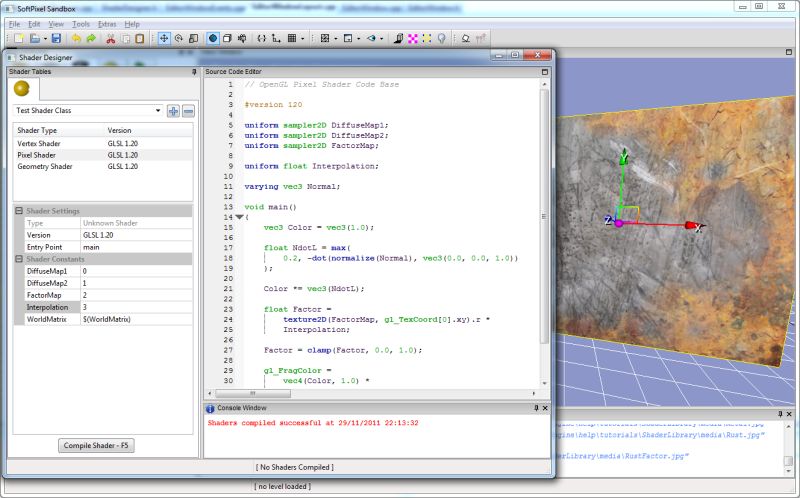Toggle the blue sphere shading mode icon
800x498 pixels.
click(x=212, y=38)
